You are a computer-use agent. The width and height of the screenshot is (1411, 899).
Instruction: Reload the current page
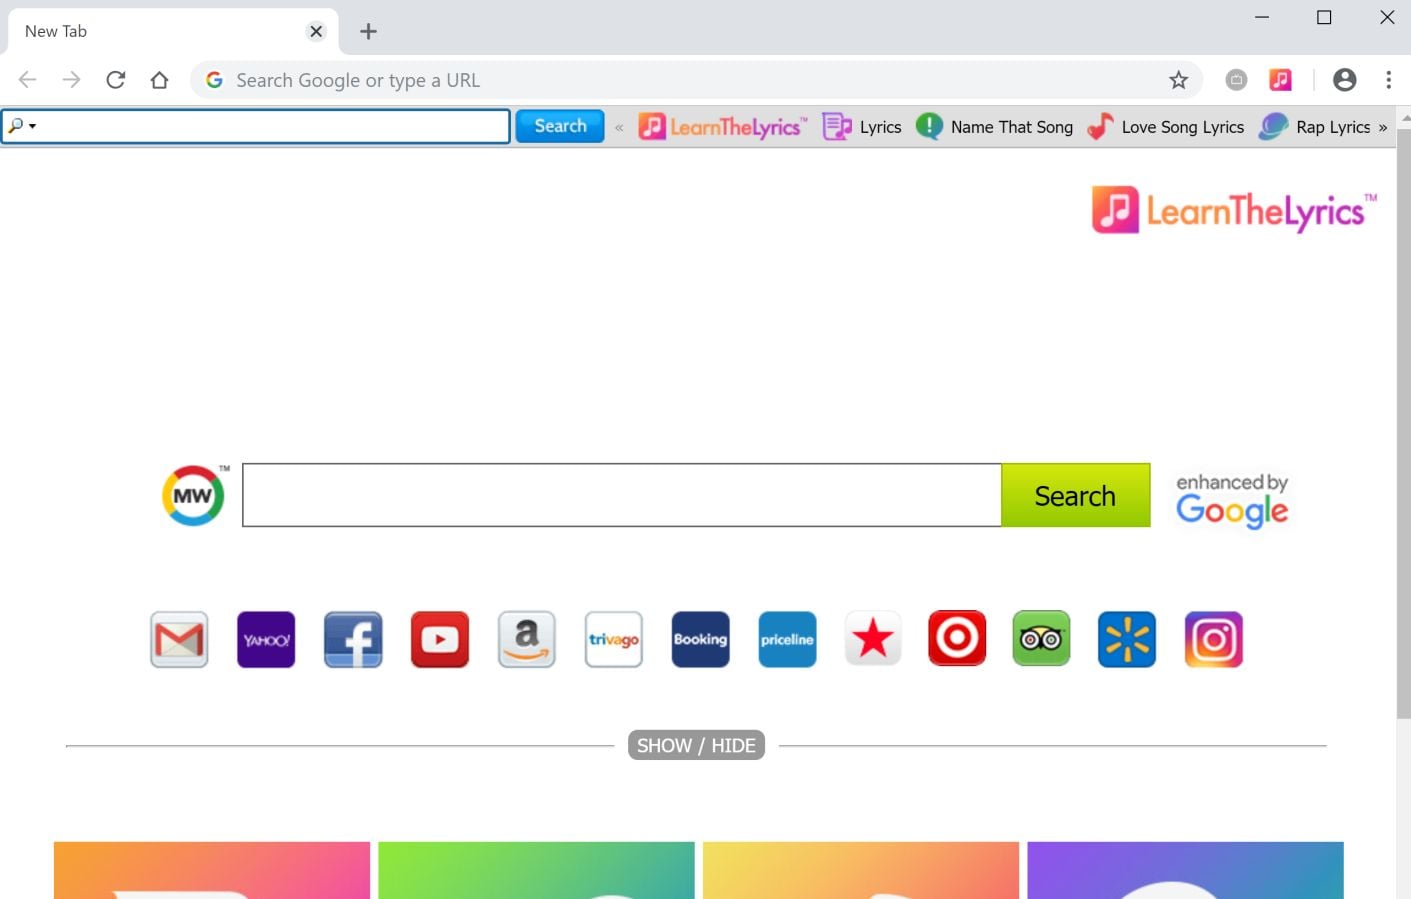click(115, 80)
